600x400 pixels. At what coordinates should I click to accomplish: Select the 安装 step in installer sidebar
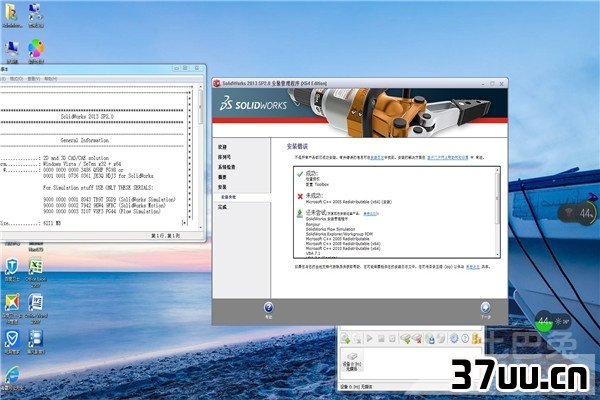coord(222,187)
